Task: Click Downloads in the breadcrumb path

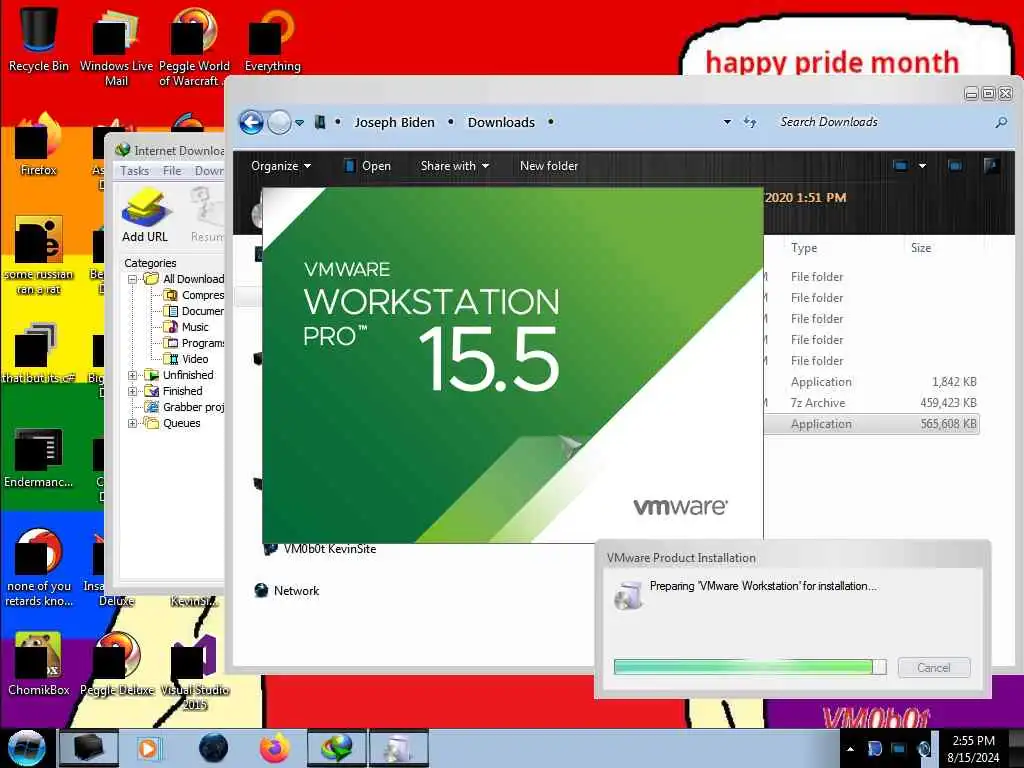Action: pos(501,122)
